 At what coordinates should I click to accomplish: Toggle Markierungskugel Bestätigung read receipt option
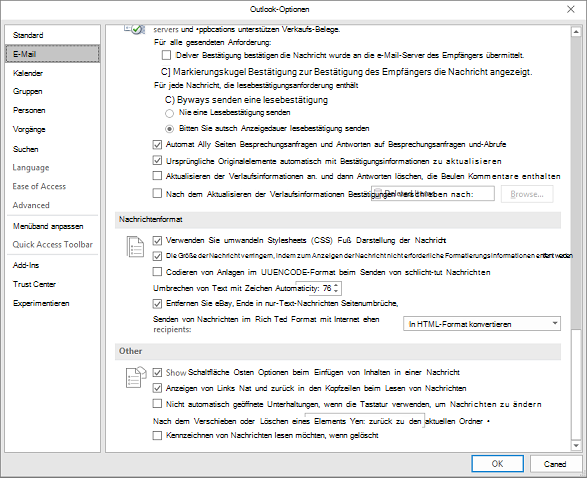[165, 72]
